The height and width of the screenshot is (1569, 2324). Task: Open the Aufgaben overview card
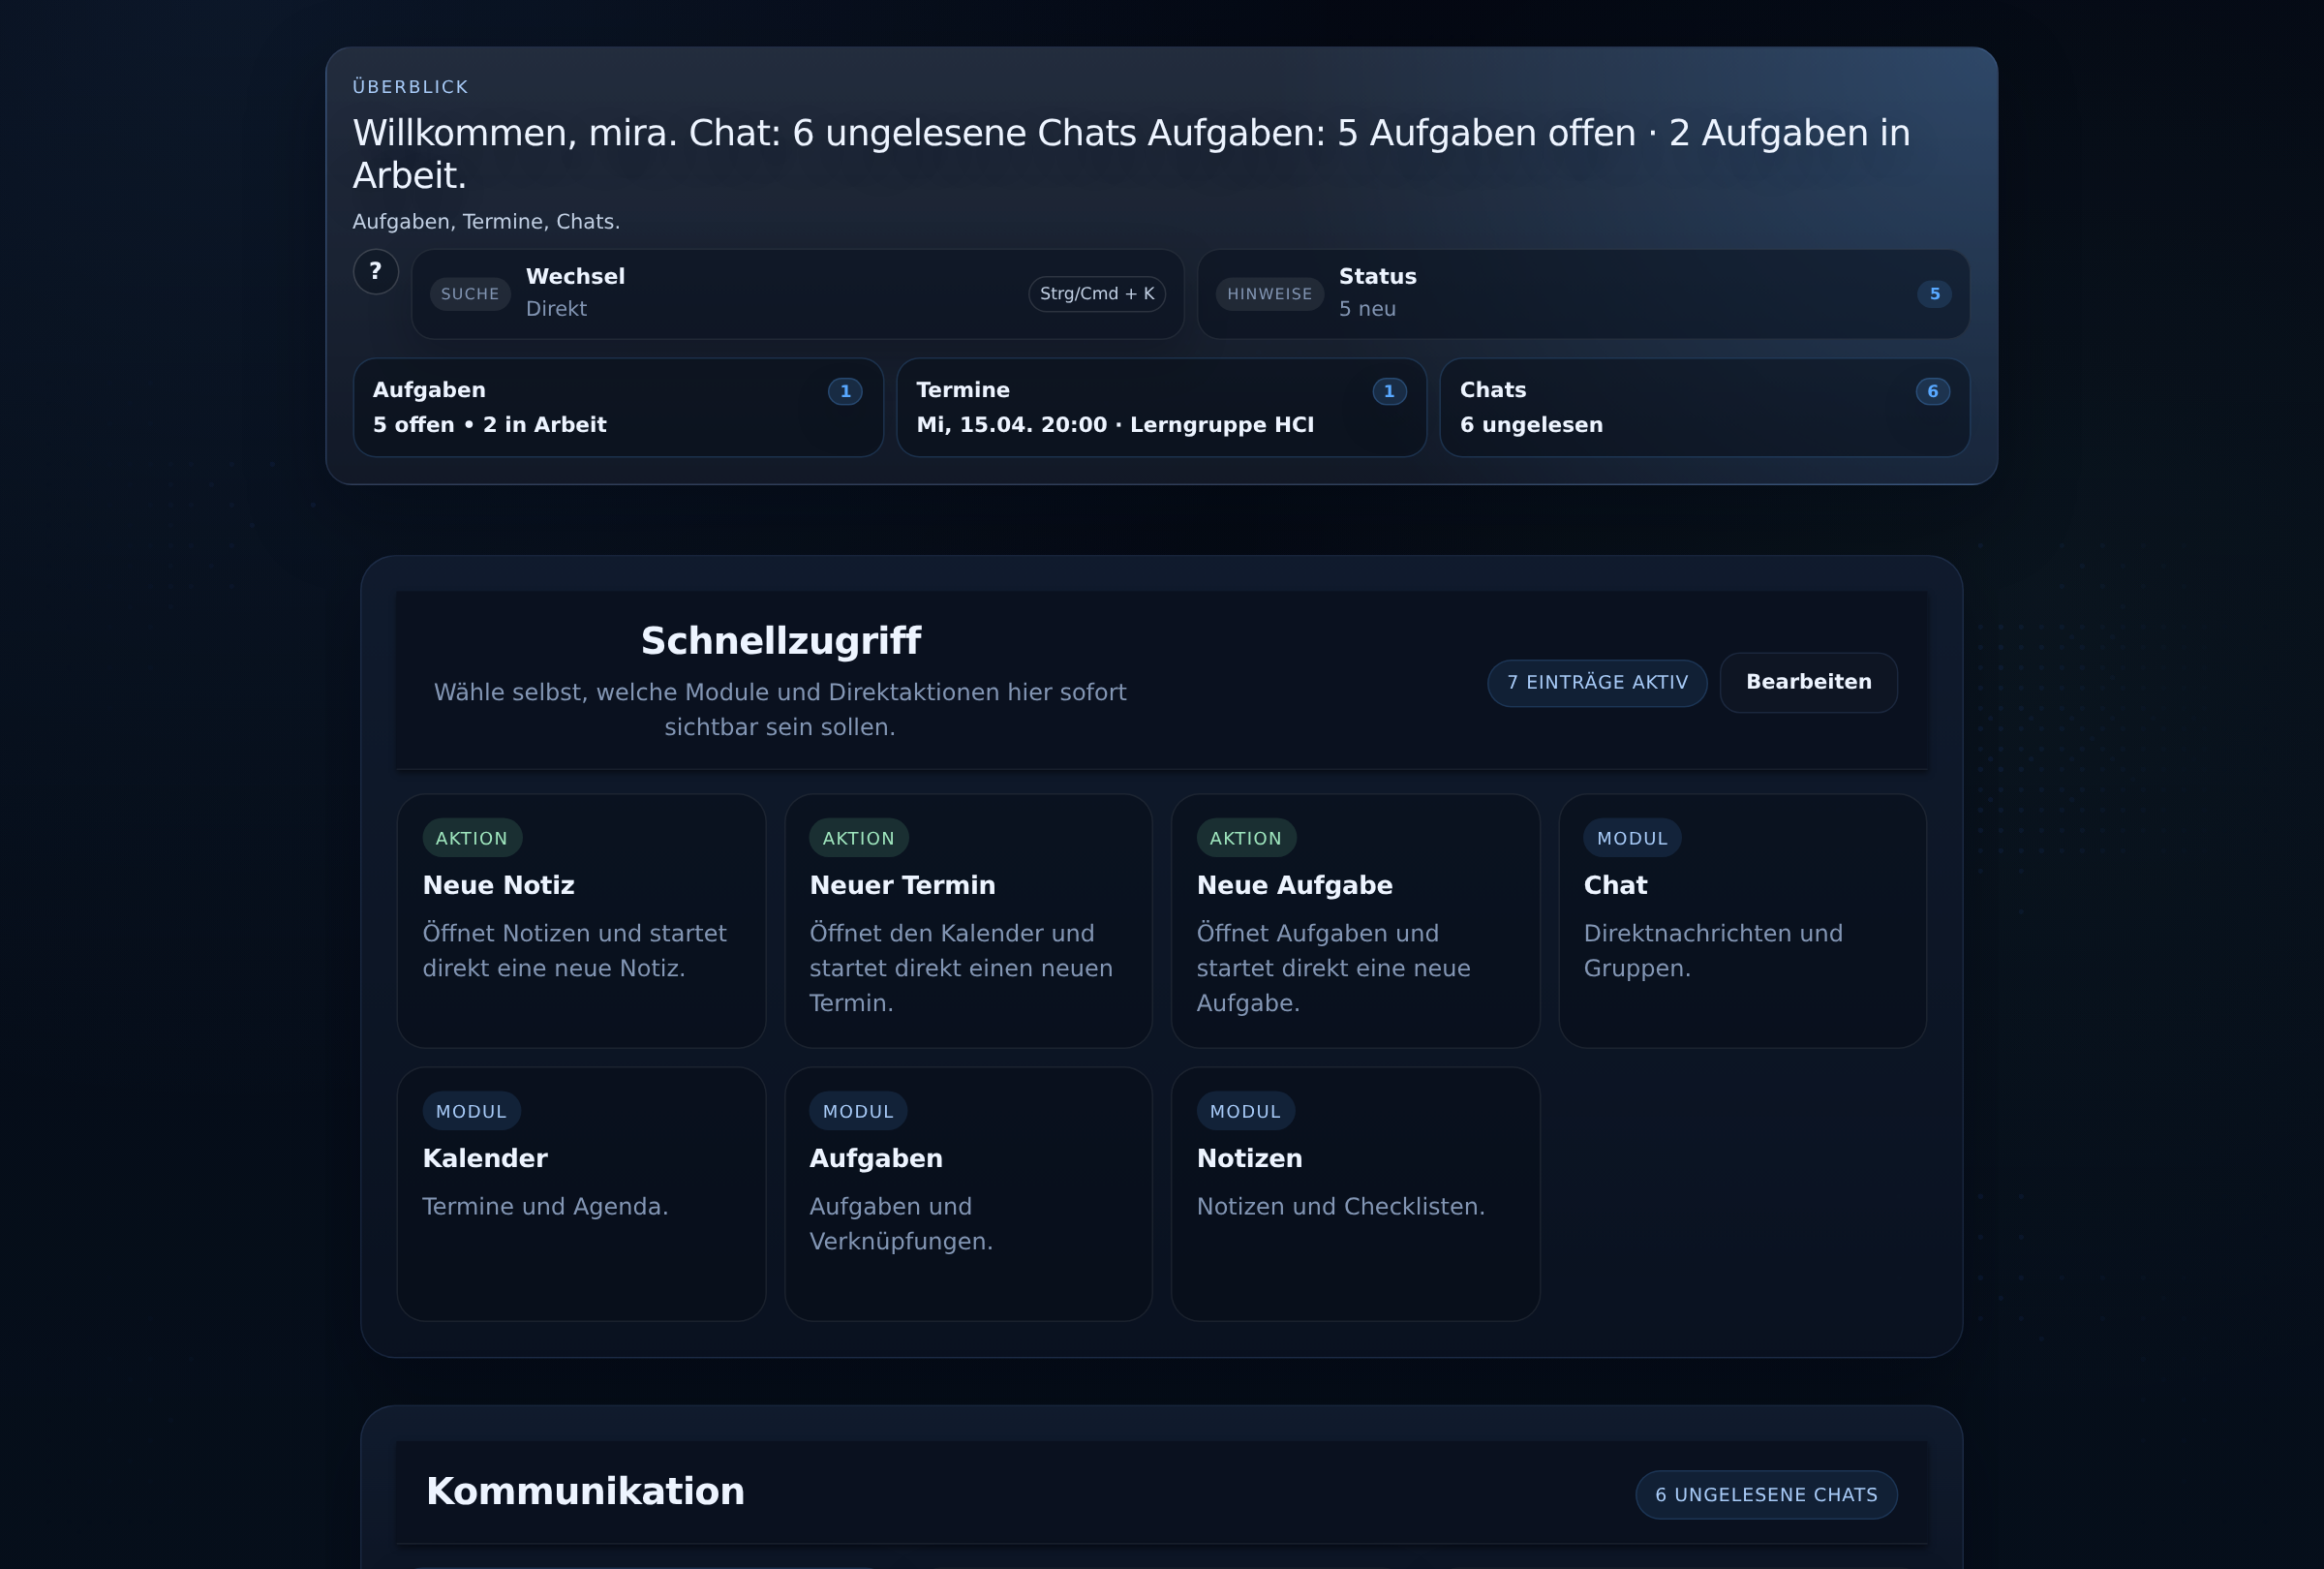tap(618, 407)
